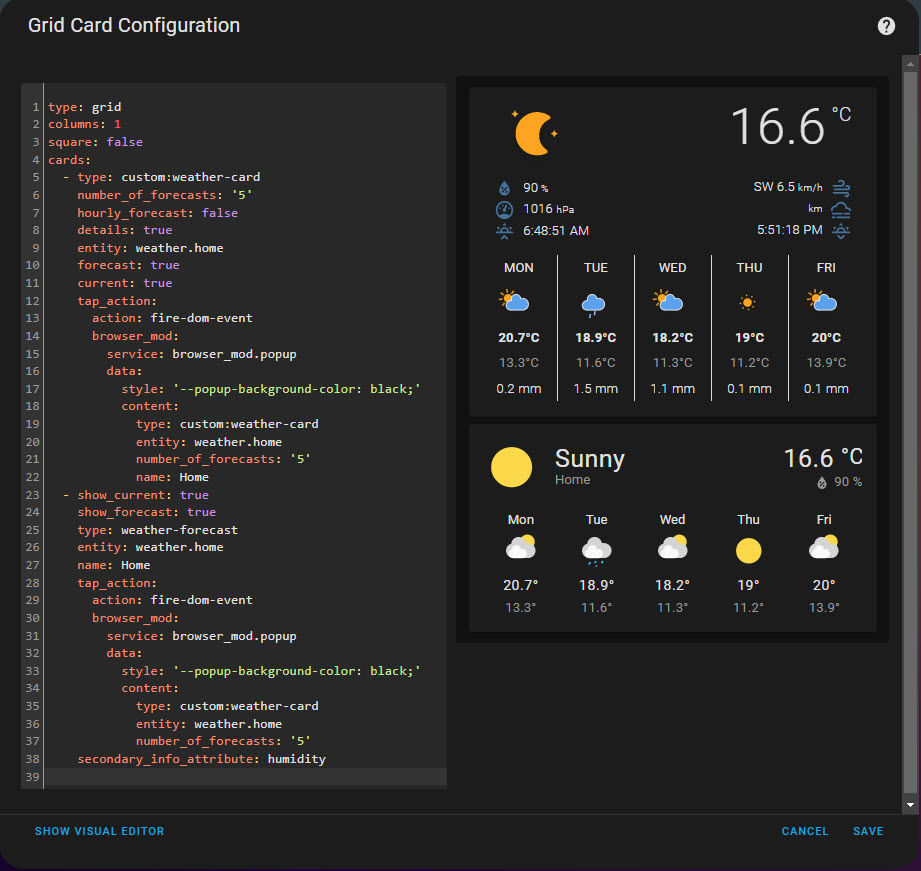Open help via the question mark icon
921x871 pixels.
[886, 26]
